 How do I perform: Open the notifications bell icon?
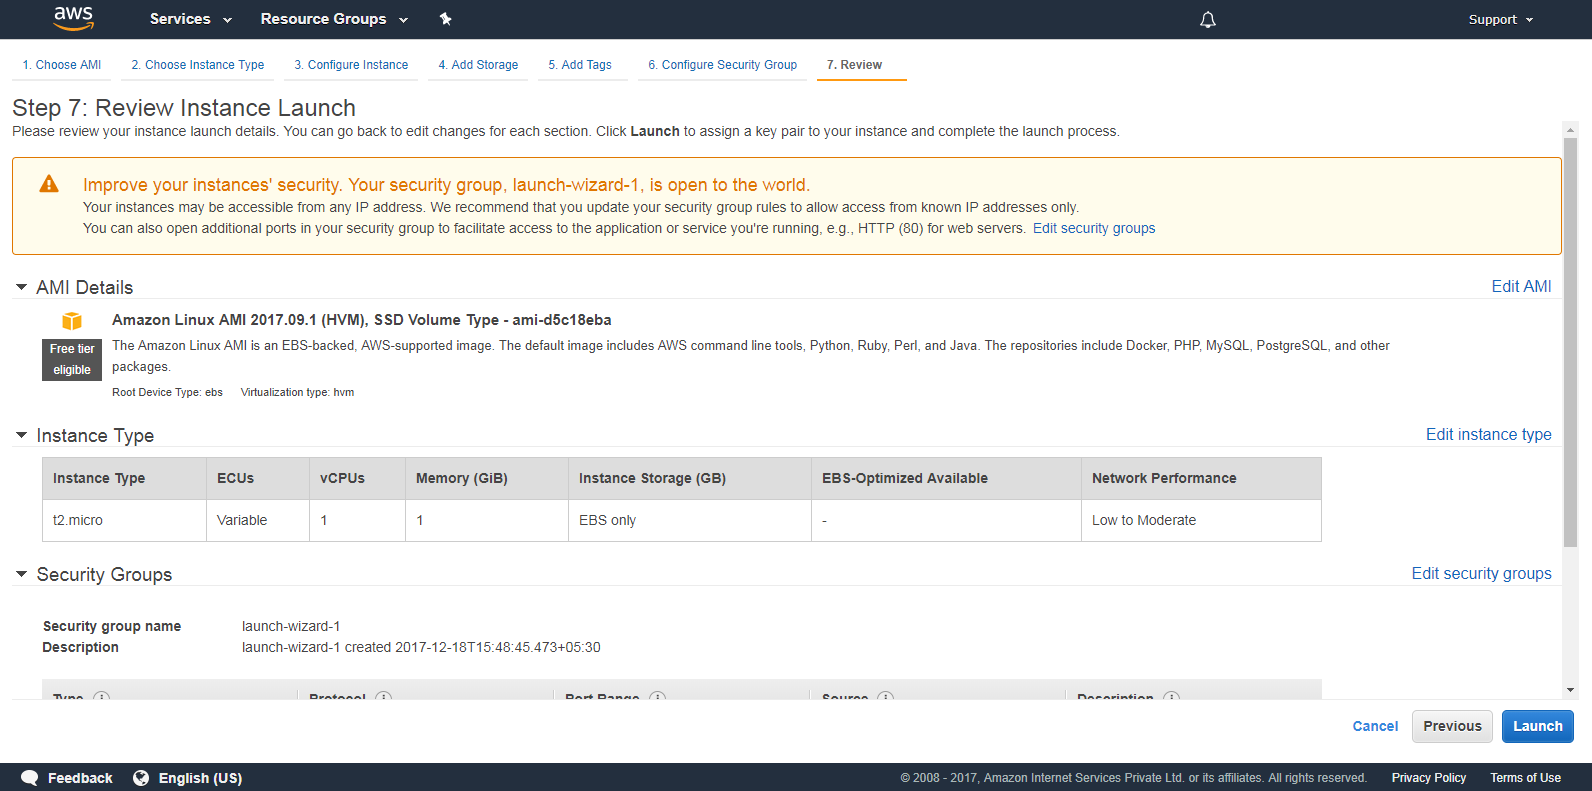1208,20
